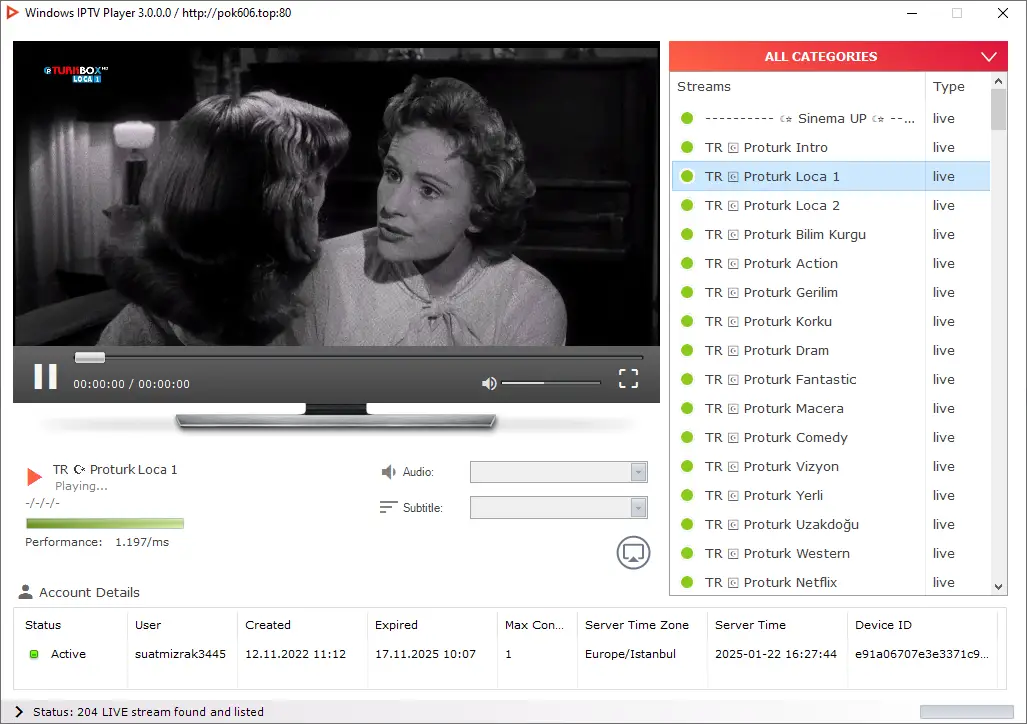
Task: Play the Proturk Action stream
Action: (x=831, y=263)
